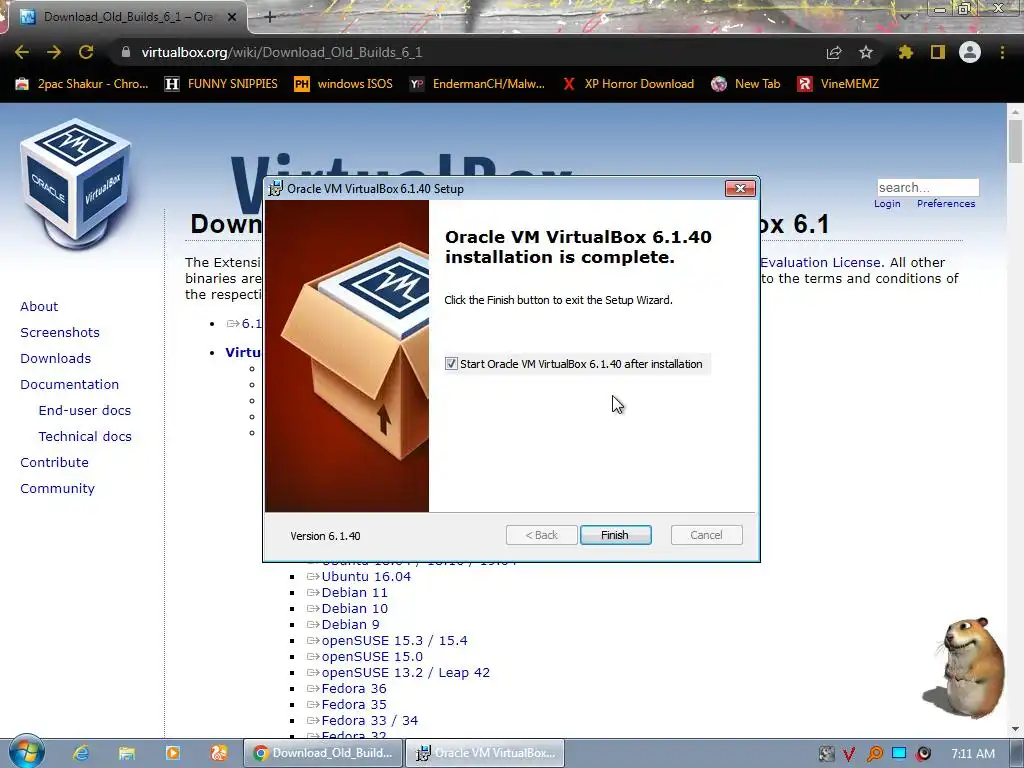
Task: Click the address bar URL
Action: click(x=281, y=52)
